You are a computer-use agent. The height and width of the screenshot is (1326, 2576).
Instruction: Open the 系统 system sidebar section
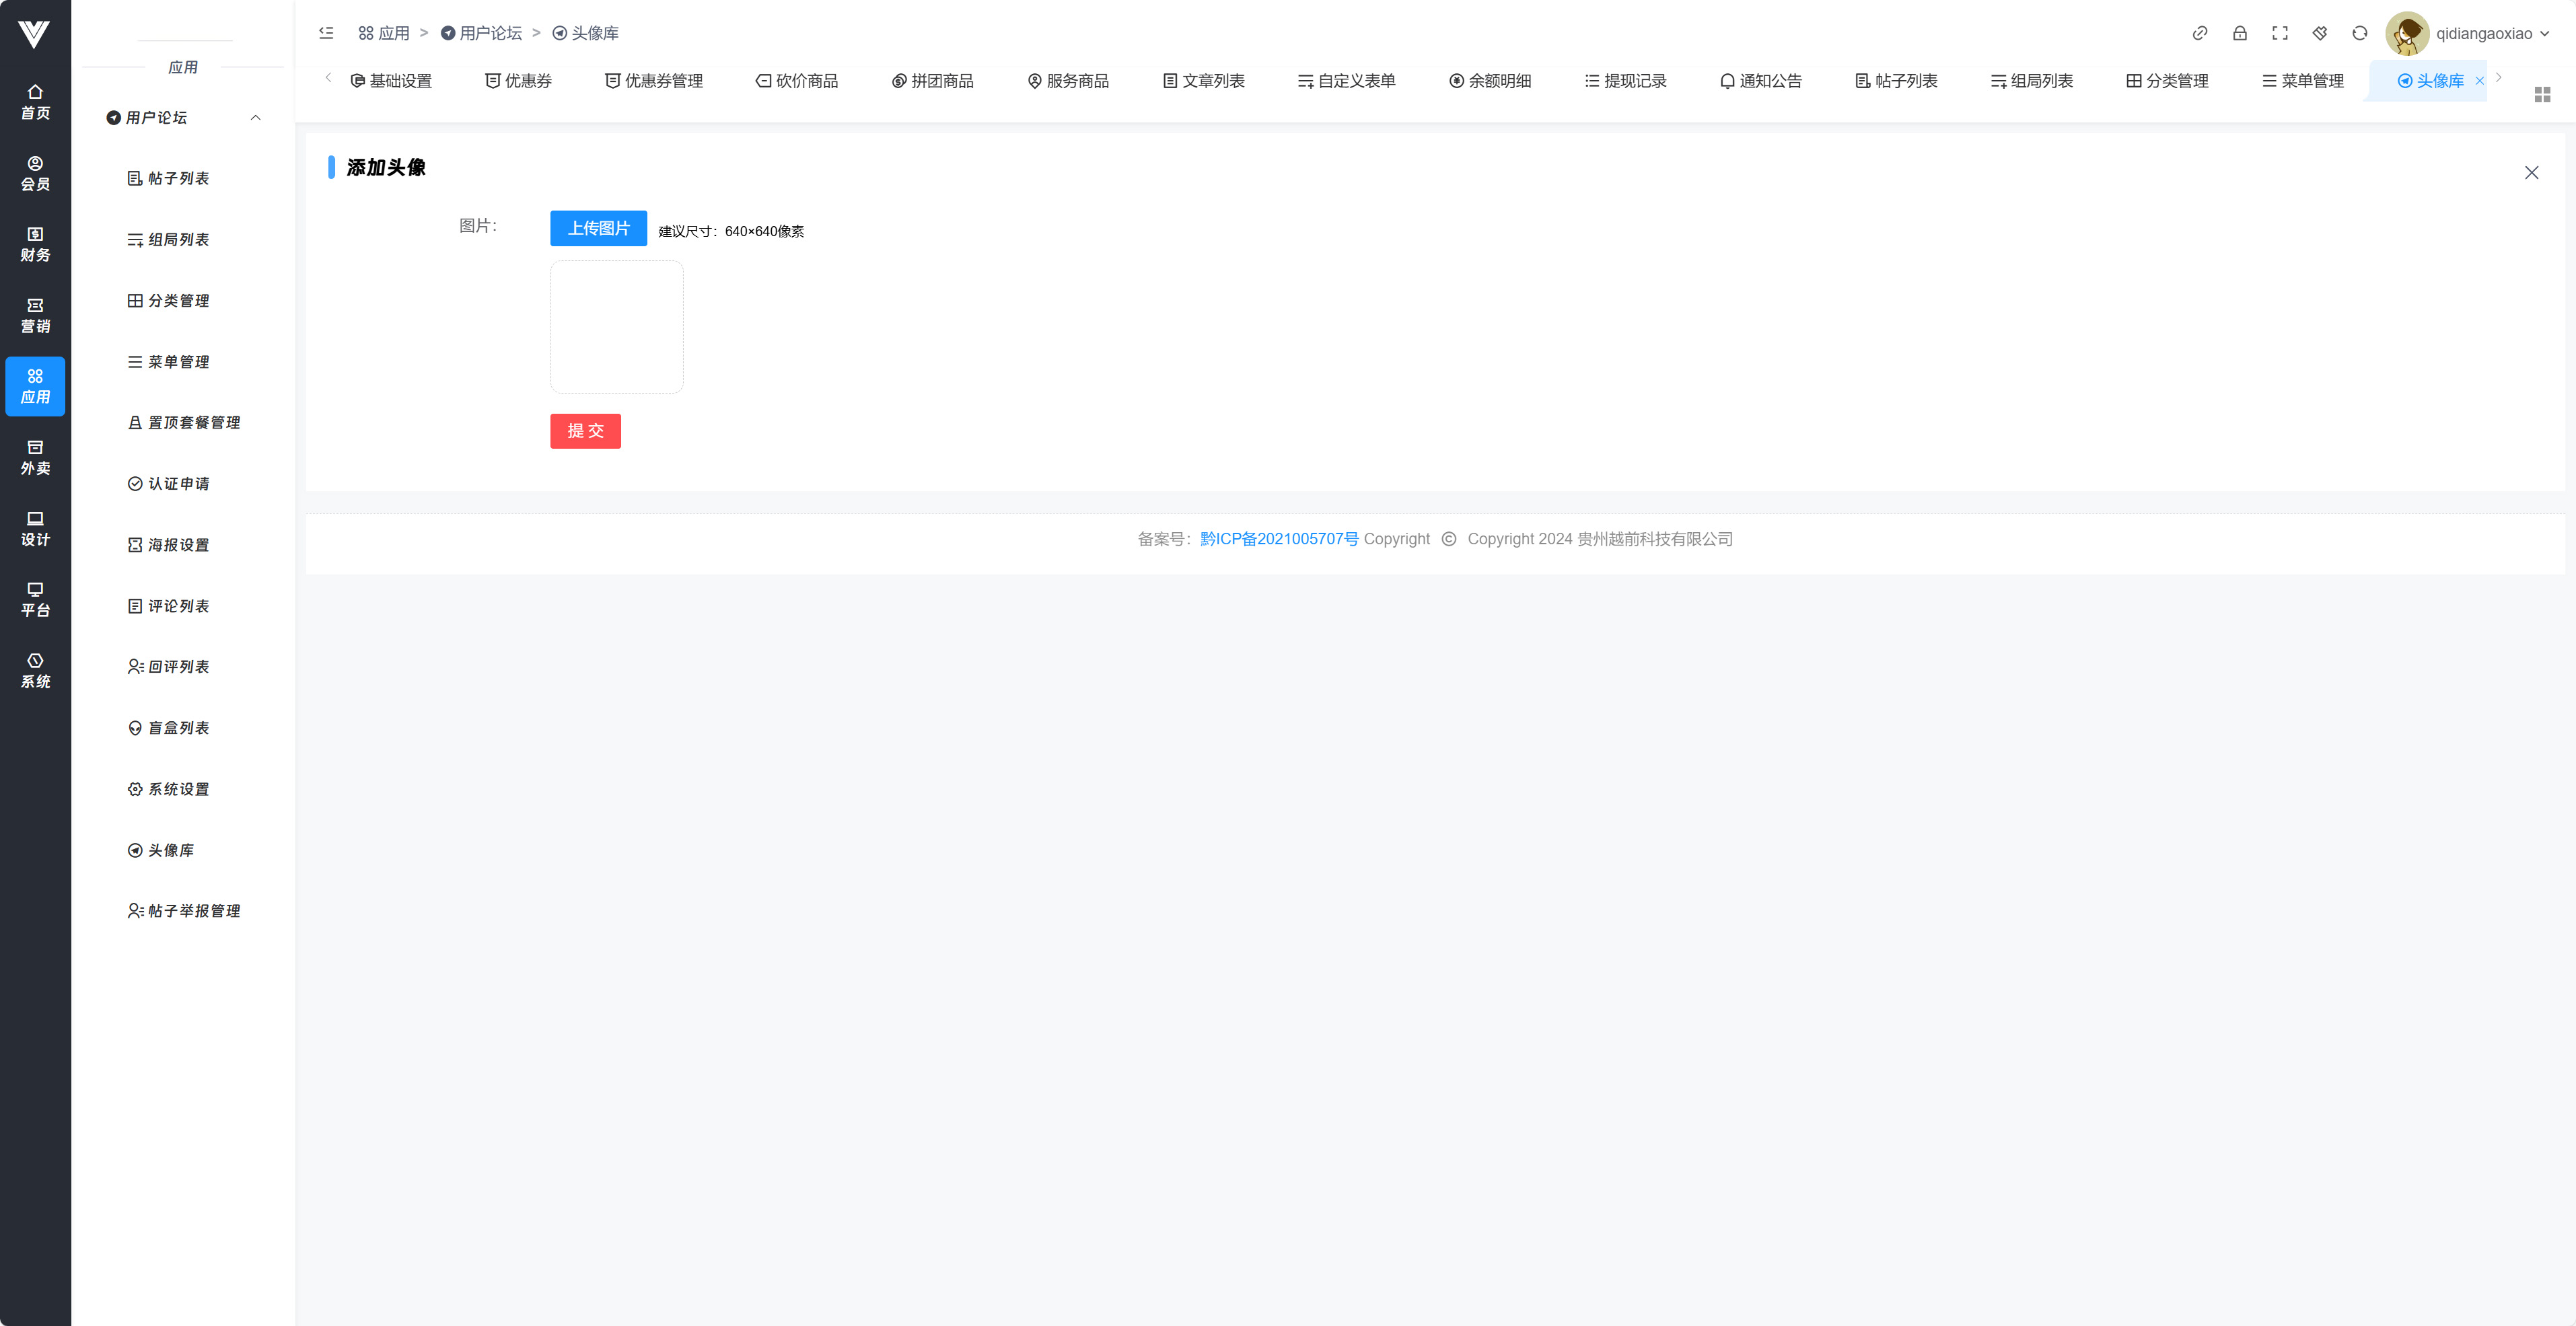(35, 670)
